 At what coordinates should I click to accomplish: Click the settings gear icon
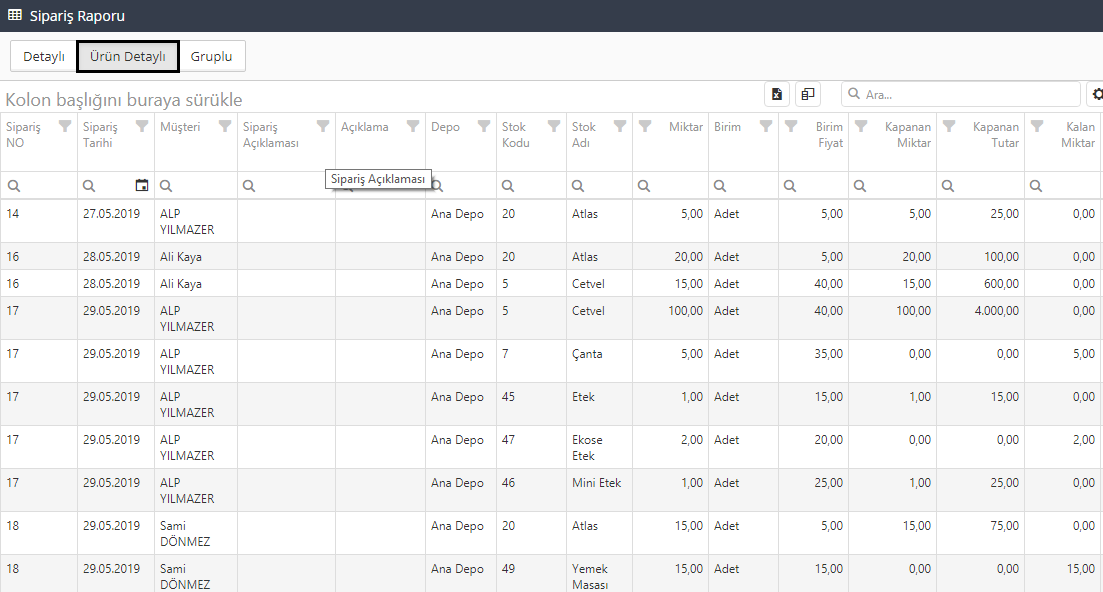point(1097,94)
